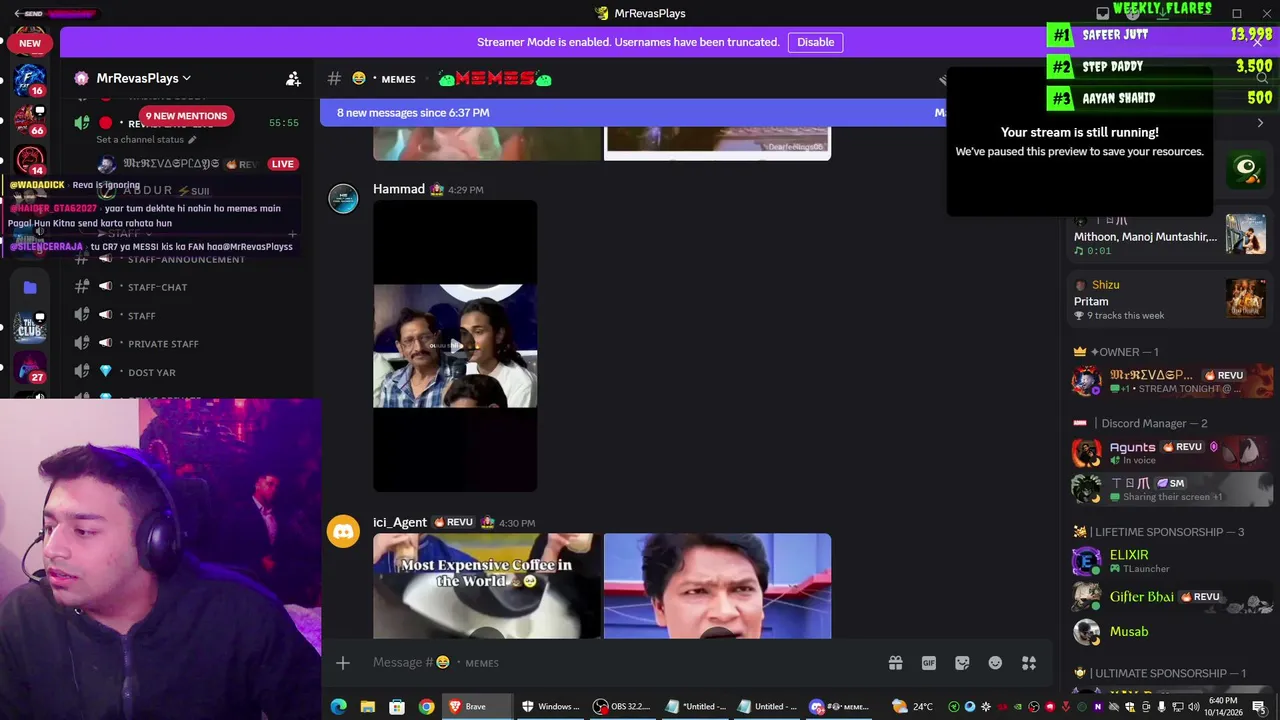Open Musab member profile
Screen dimensions: 1280x720
point(1168,632)
